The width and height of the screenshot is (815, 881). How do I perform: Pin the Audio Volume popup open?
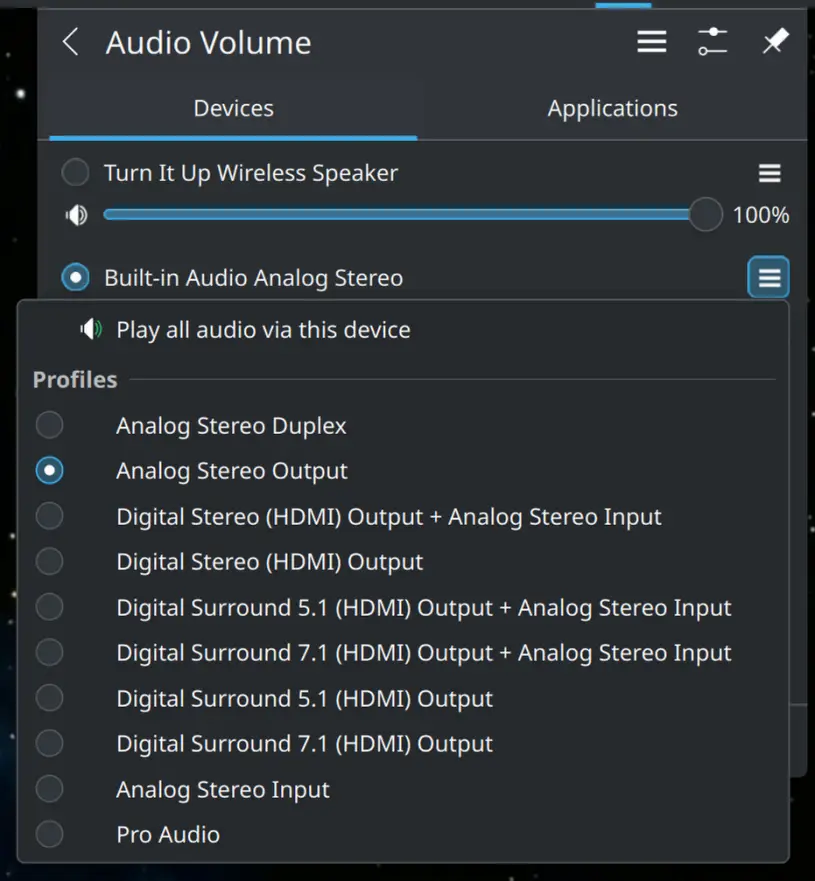coord(775,42)
